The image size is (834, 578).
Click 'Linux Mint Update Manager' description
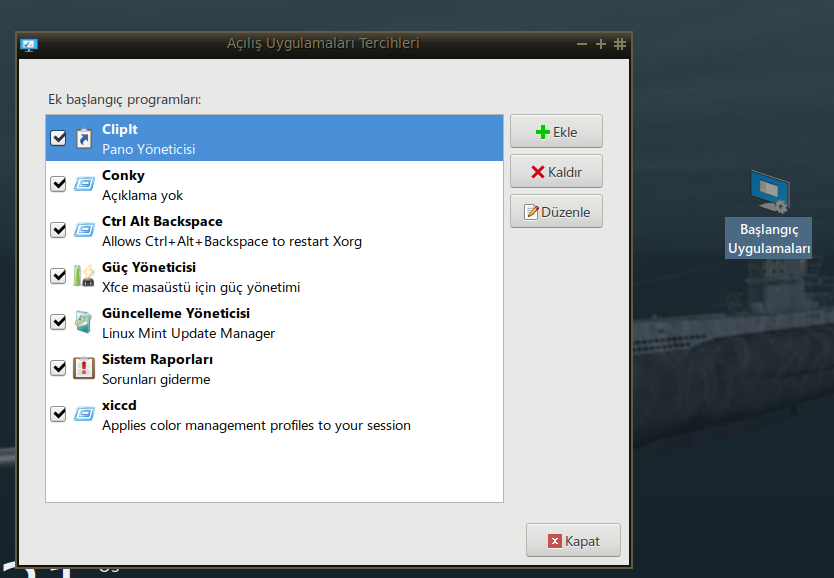click(188, 333)
